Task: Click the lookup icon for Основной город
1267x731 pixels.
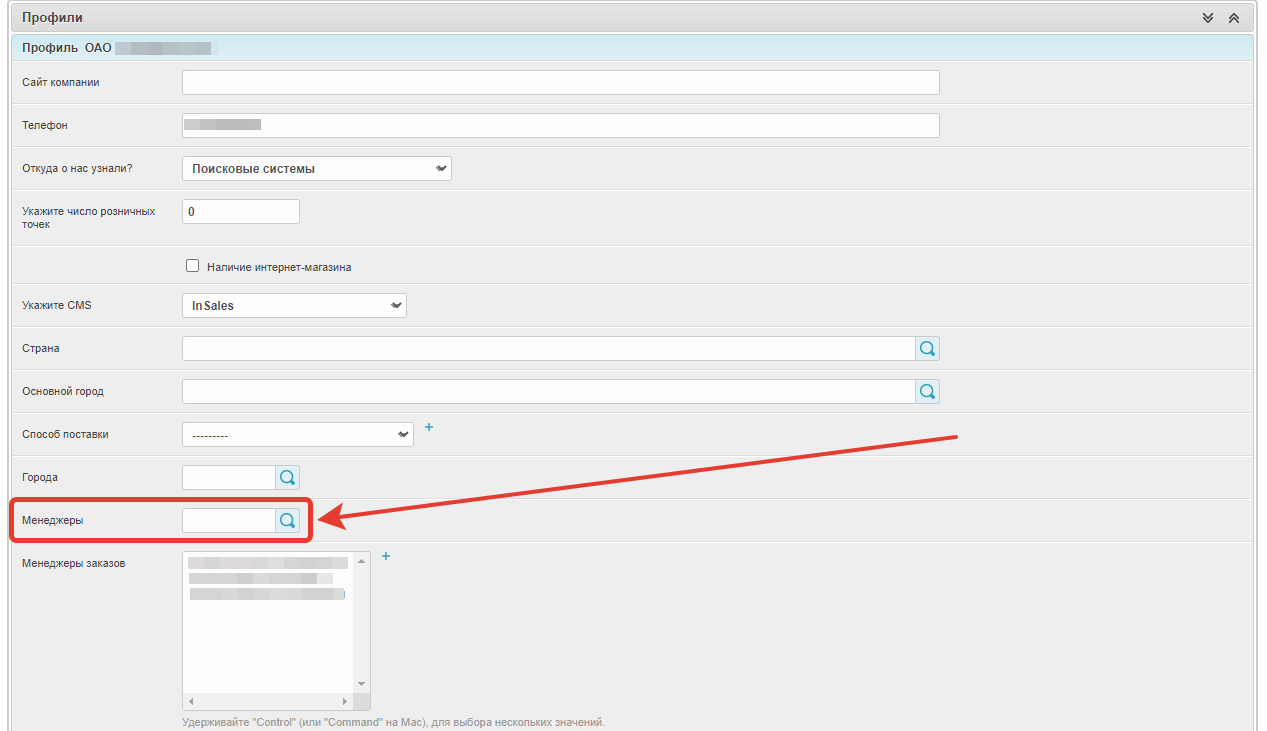Action: tap(927, 392)
